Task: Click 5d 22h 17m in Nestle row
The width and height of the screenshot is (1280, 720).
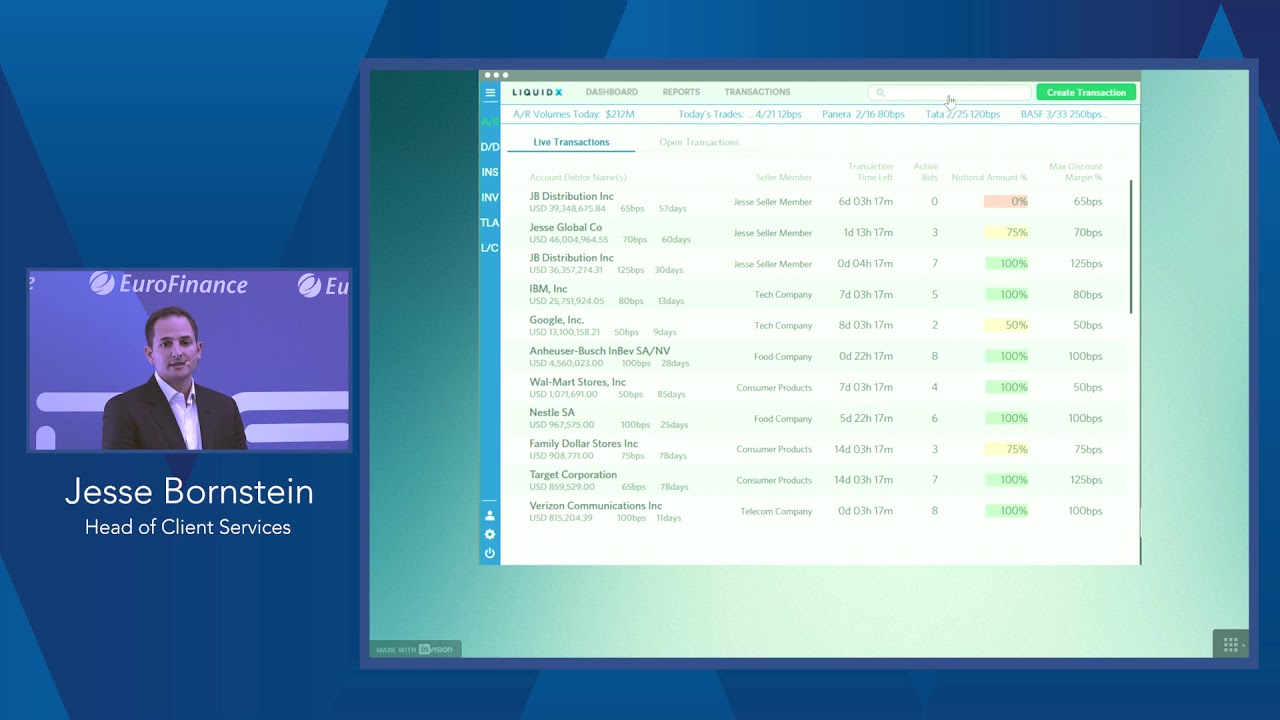Action: 866,419
